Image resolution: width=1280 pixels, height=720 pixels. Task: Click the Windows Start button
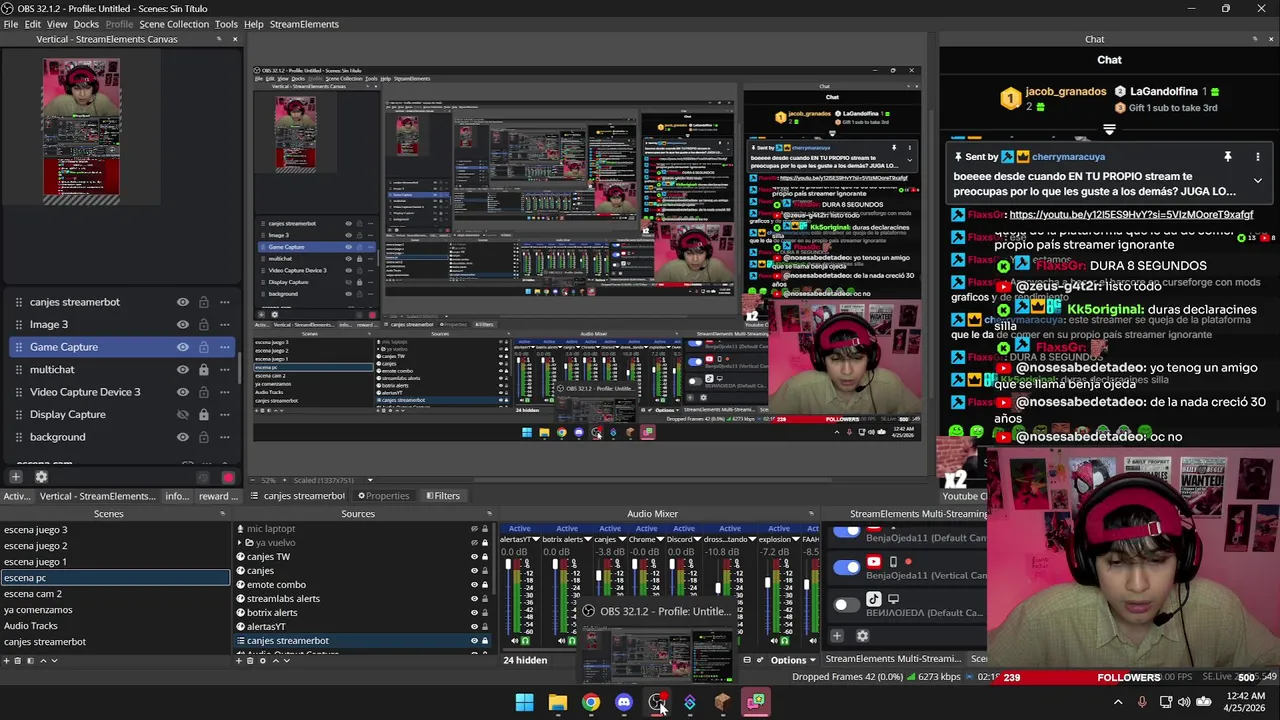[x=525, y=702]
